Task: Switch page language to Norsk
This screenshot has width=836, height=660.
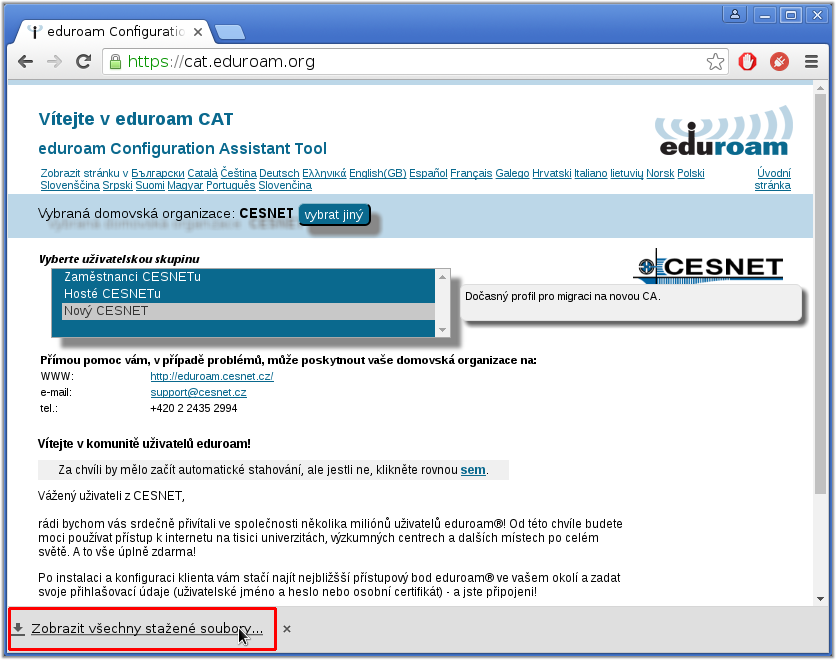Action: point(661,173)
